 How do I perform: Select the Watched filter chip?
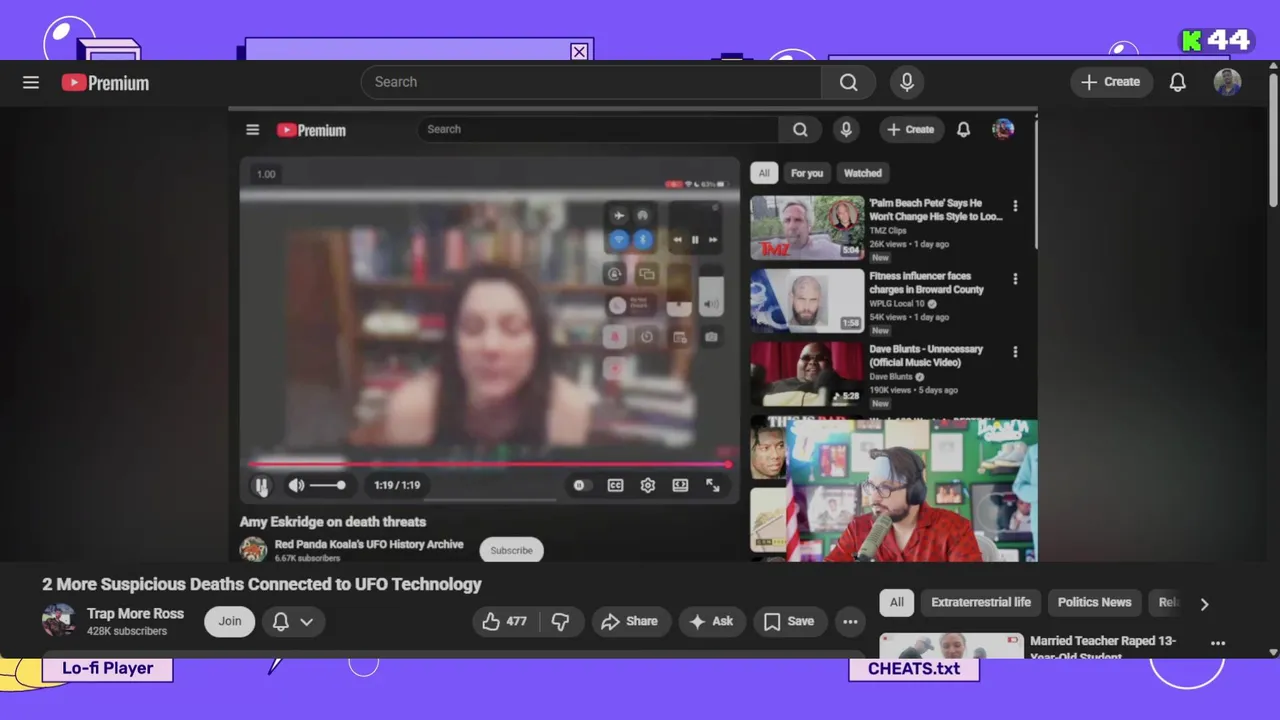click(863, 173)
